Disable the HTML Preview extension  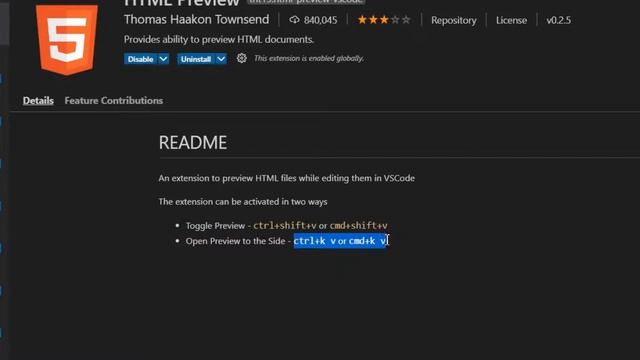point(140,59)
